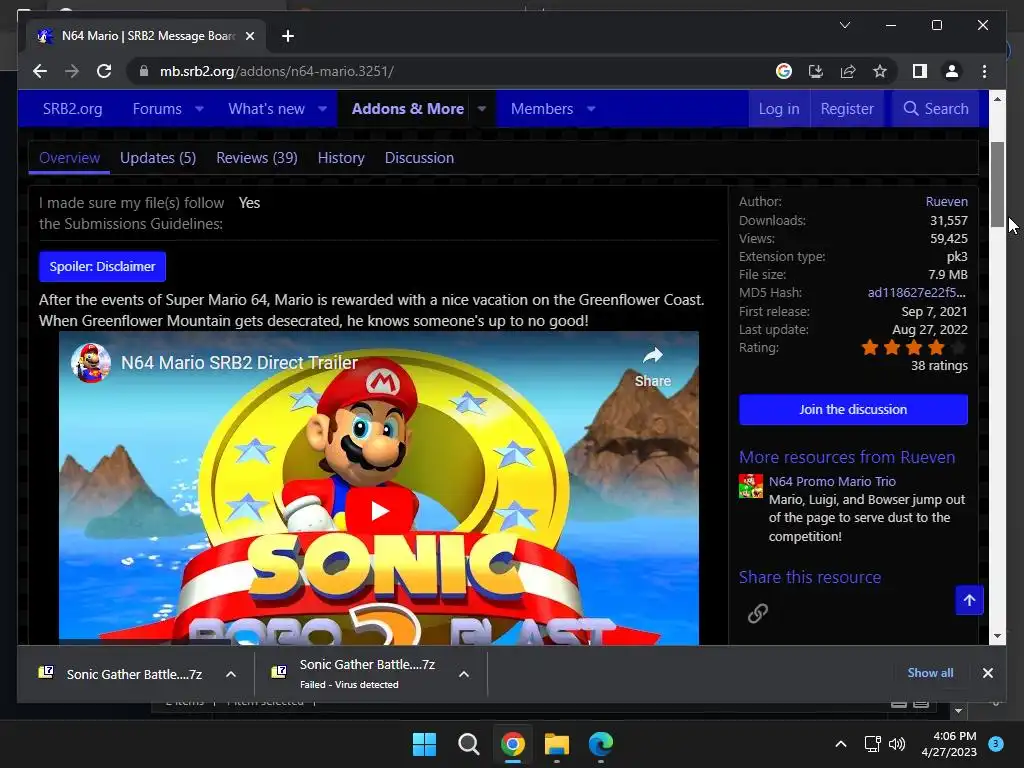Click the install app icon in address bar
1024x768 pixels.
tap(816, 71)
